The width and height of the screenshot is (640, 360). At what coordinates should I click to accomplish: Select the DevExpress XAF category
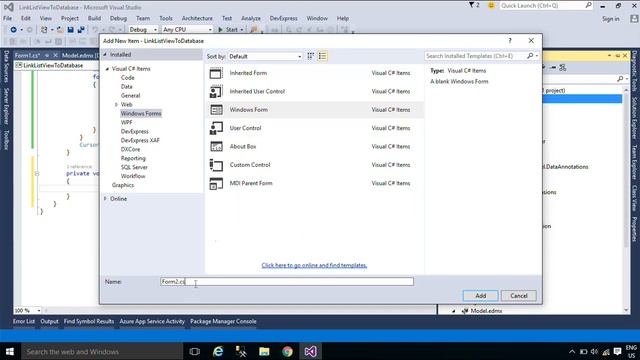(x=140, y=140)
